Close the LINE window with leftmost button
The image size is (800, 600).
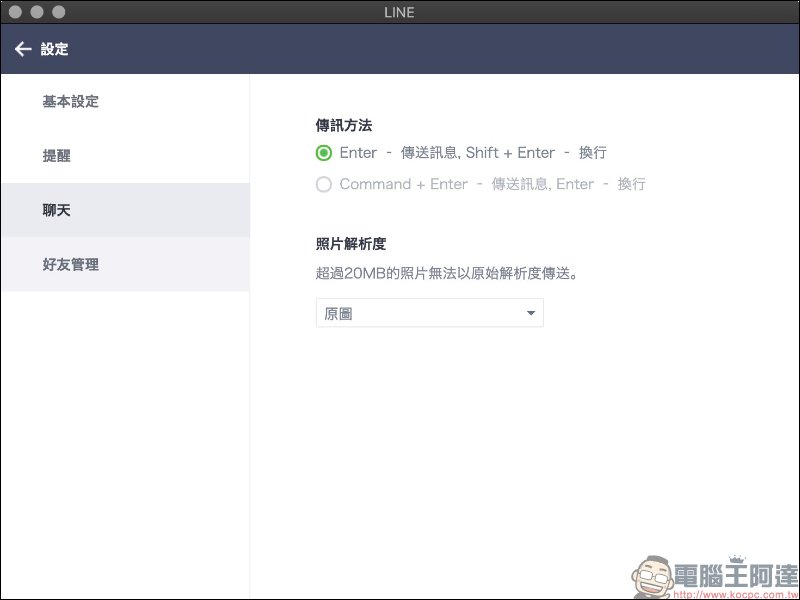pos(15,12)
